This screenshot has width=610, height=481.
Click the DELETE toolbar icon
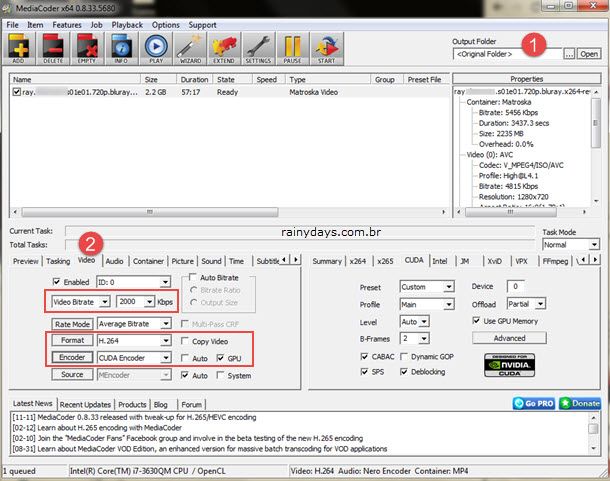point(53,49)
